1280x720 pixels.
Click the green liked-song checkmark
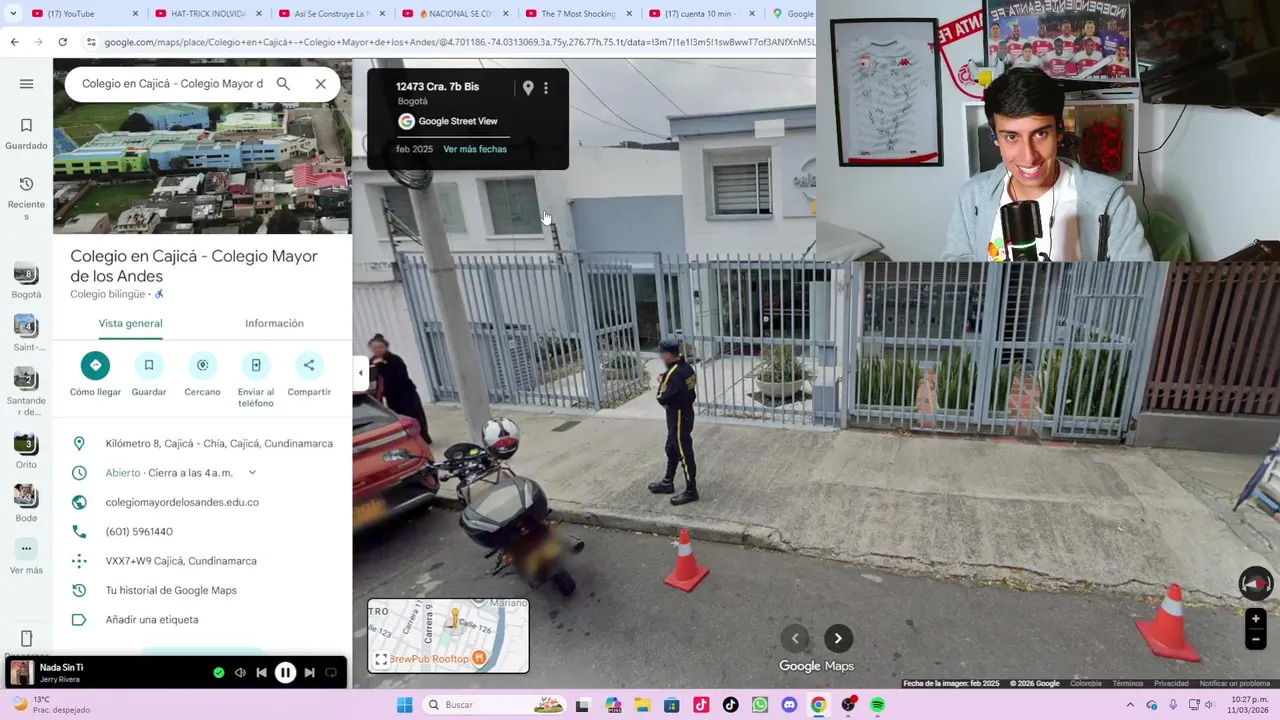coord(219,673)
